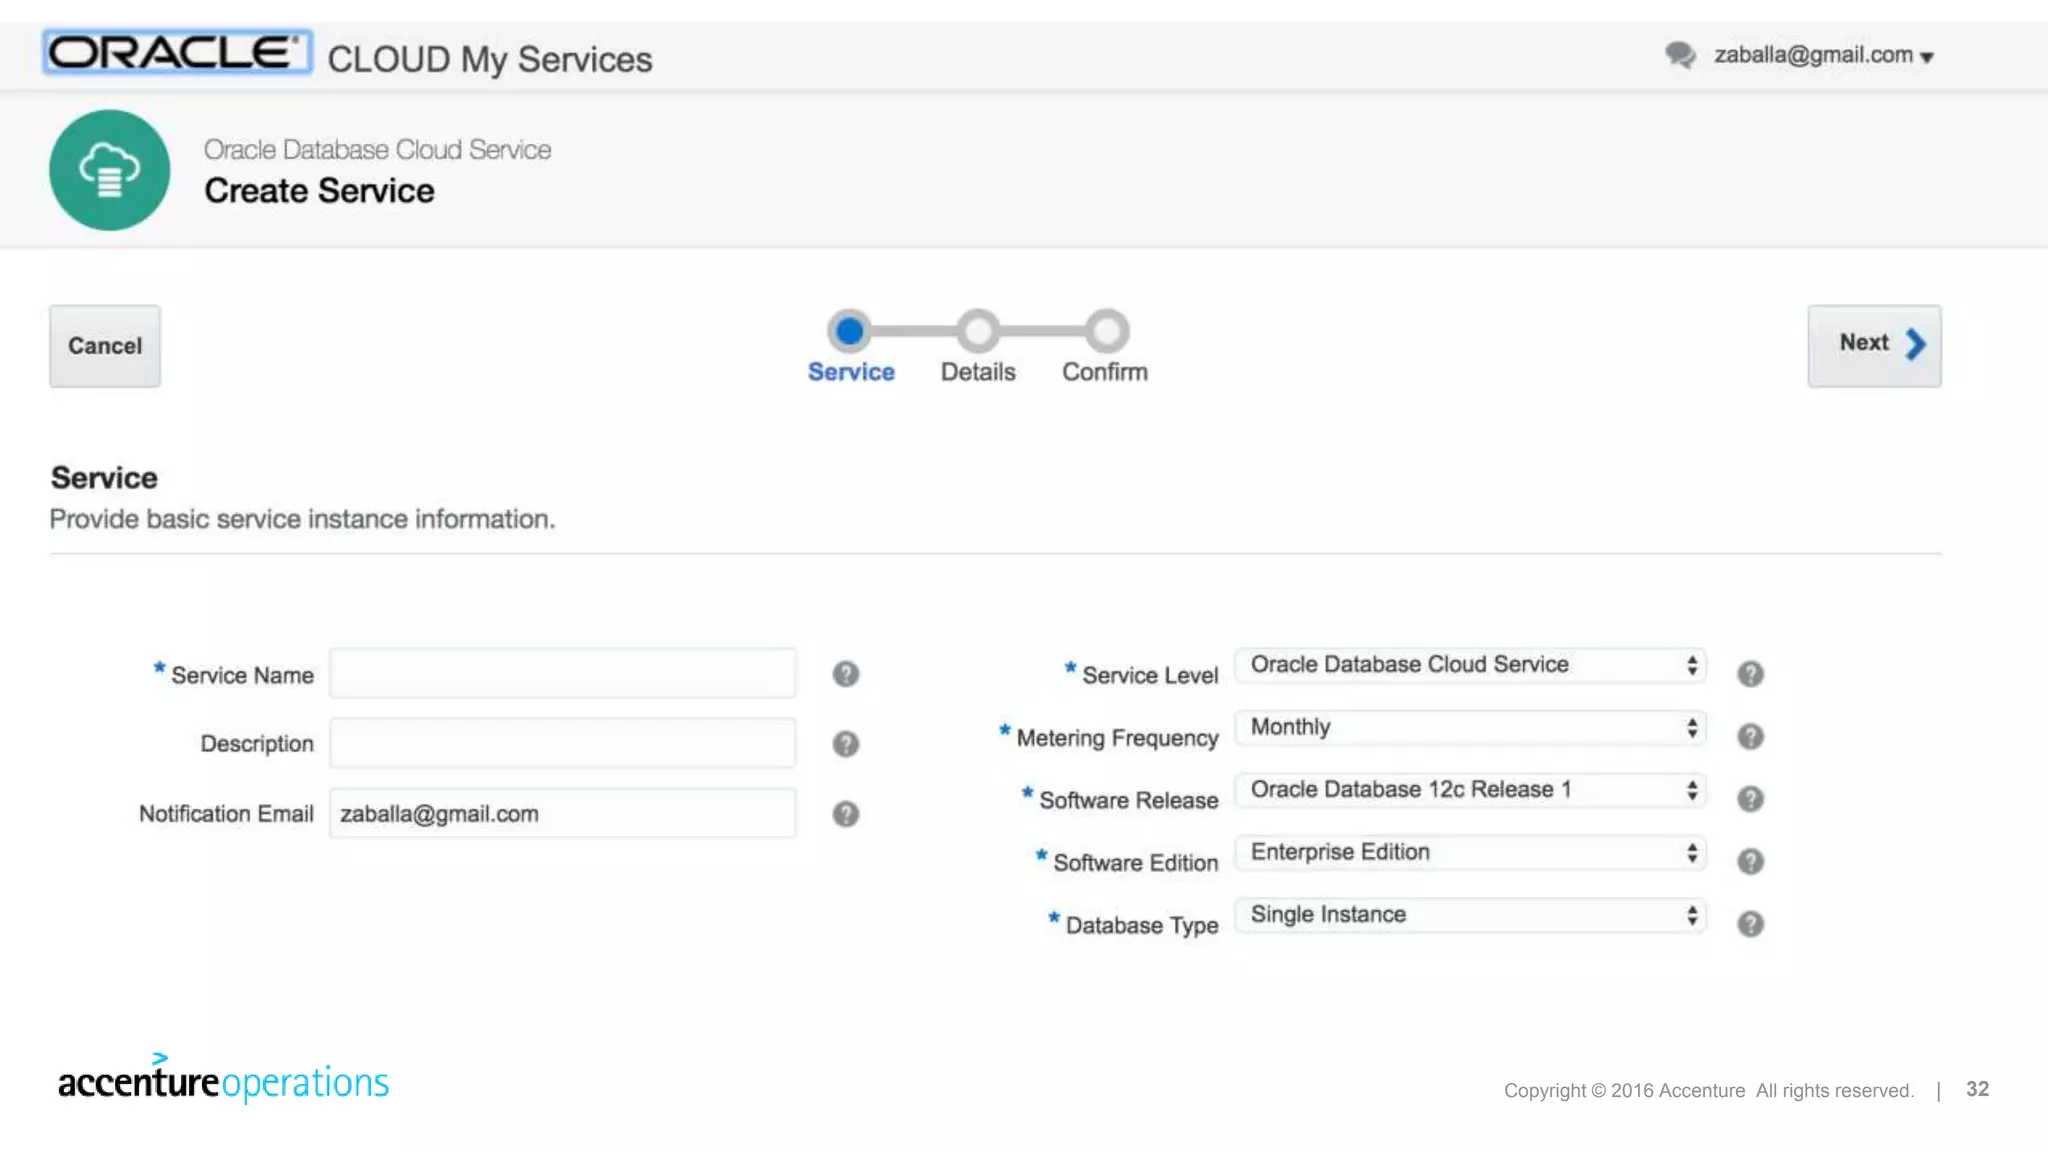Click the green database cloud service icon
The height and width of the screenshot is (1152, 2048).
(x=110, y=170)
